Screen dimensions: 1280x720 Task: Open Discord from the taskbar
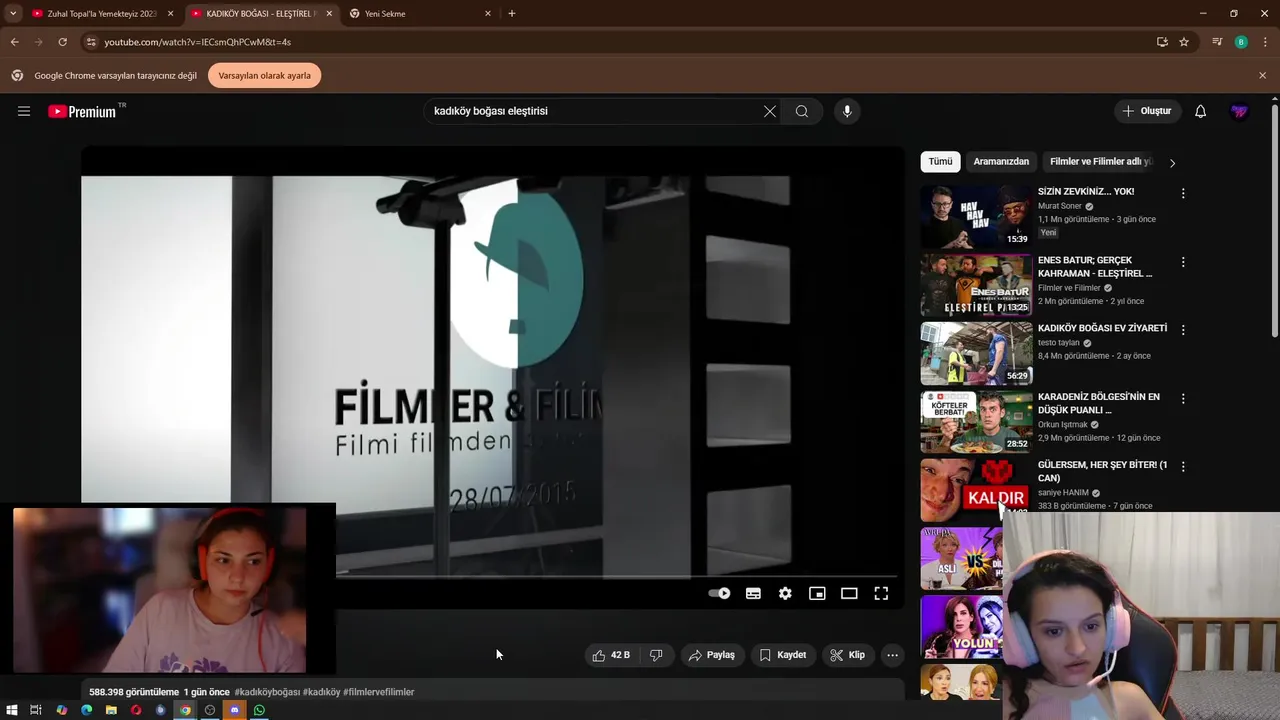235,710
